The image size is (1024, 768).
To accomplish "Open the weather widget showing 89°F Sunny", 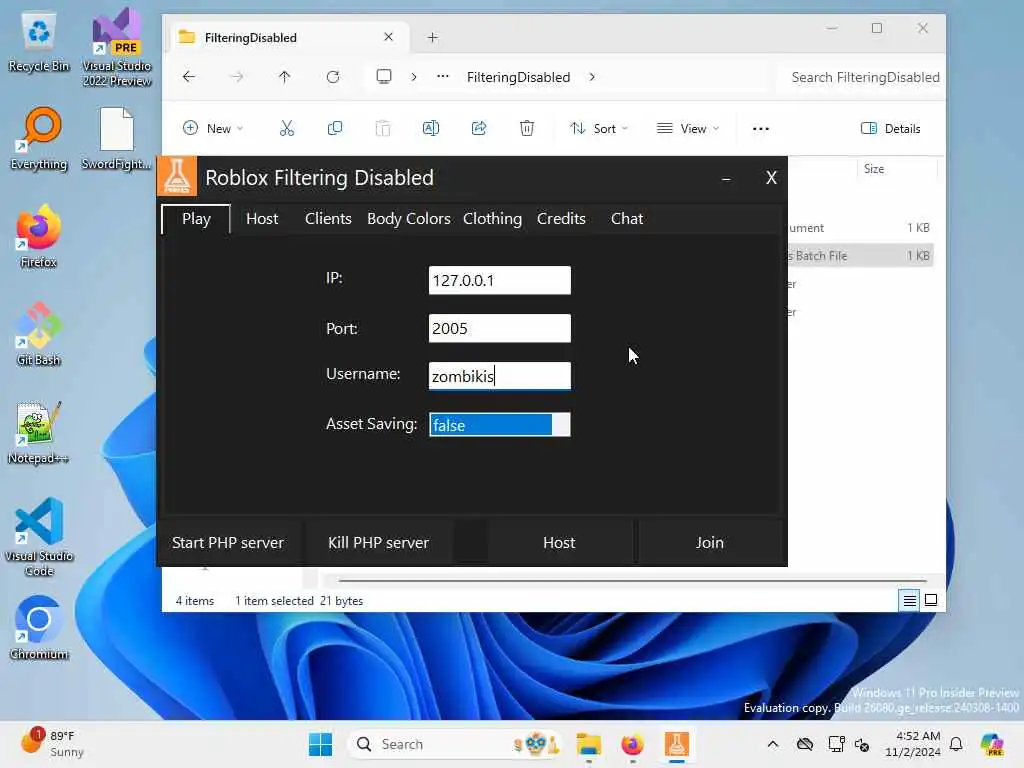I will 52,744.
